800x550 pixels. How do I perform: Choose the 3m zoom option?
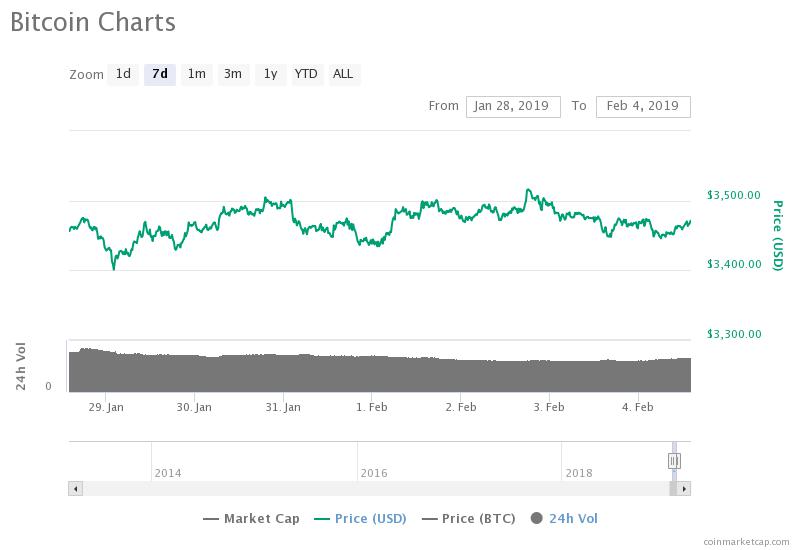pos(233,74)
